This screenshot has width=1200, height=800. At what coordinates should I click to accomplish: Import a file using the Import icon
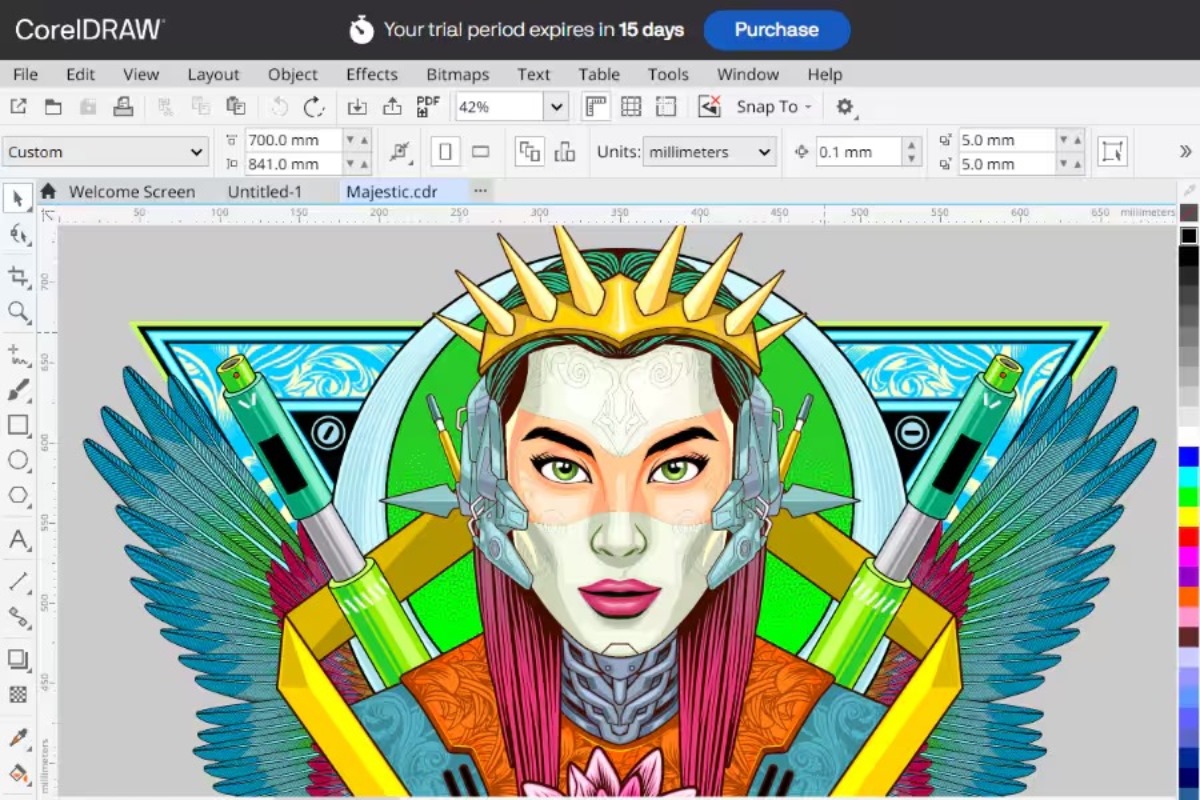[359, 106]
